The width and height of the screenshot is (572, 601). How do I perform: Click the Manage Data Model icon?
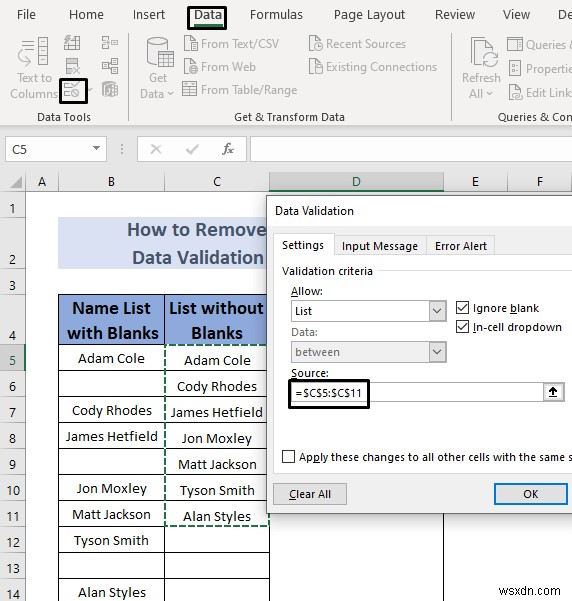(110, 89)
